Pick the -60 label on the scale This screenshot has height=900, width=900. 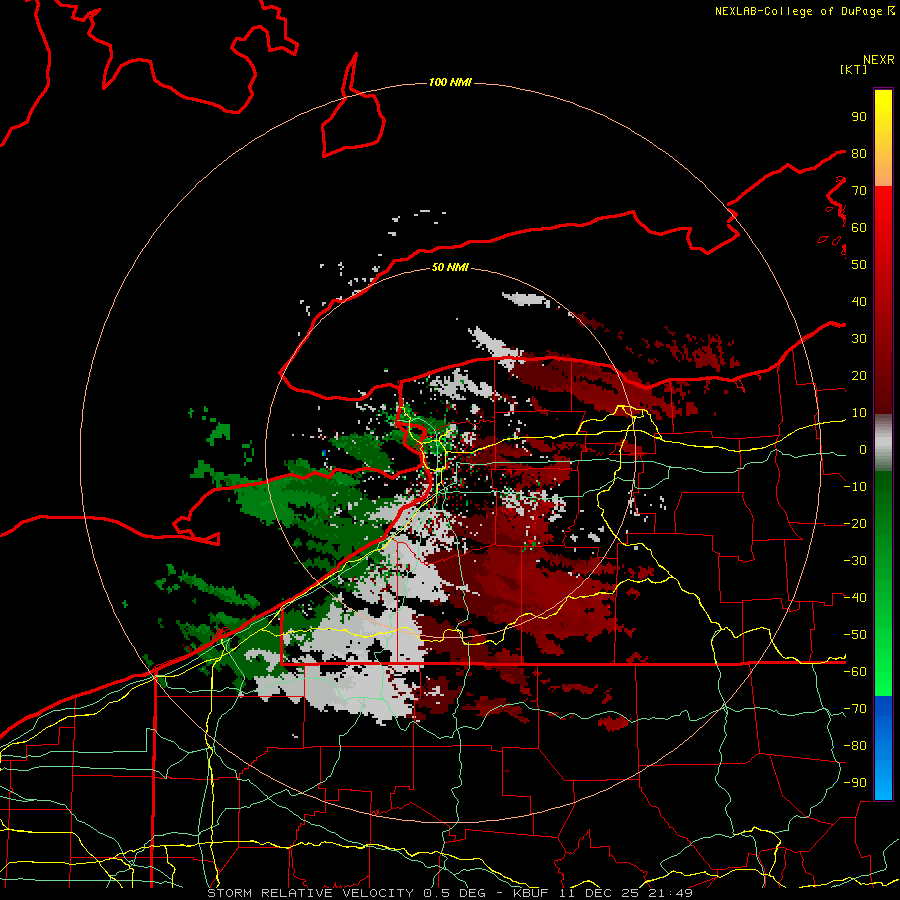855,672
